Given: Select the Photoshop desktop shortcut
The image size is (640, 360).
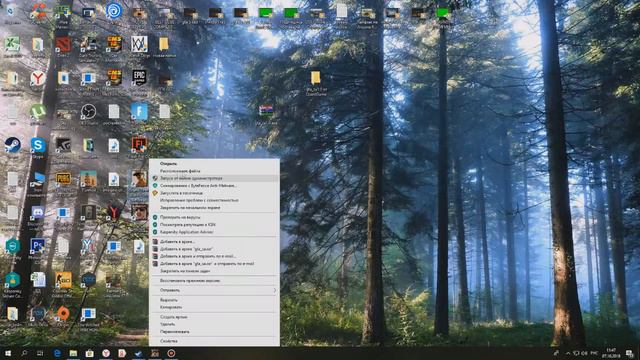Looking at the screenshot, I should [x=38, y=246].
